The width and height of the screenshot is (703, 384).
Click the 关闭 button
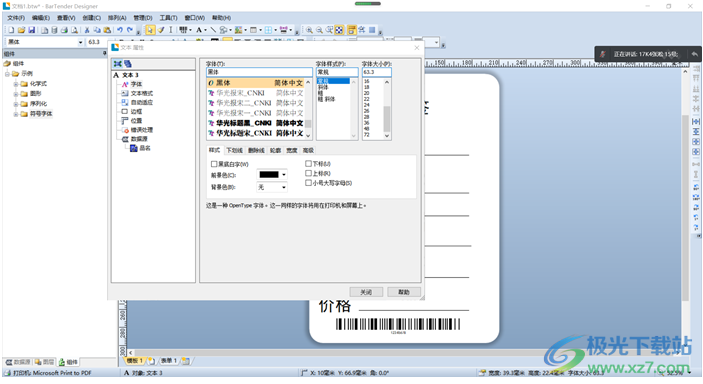(x=366, y=292)
